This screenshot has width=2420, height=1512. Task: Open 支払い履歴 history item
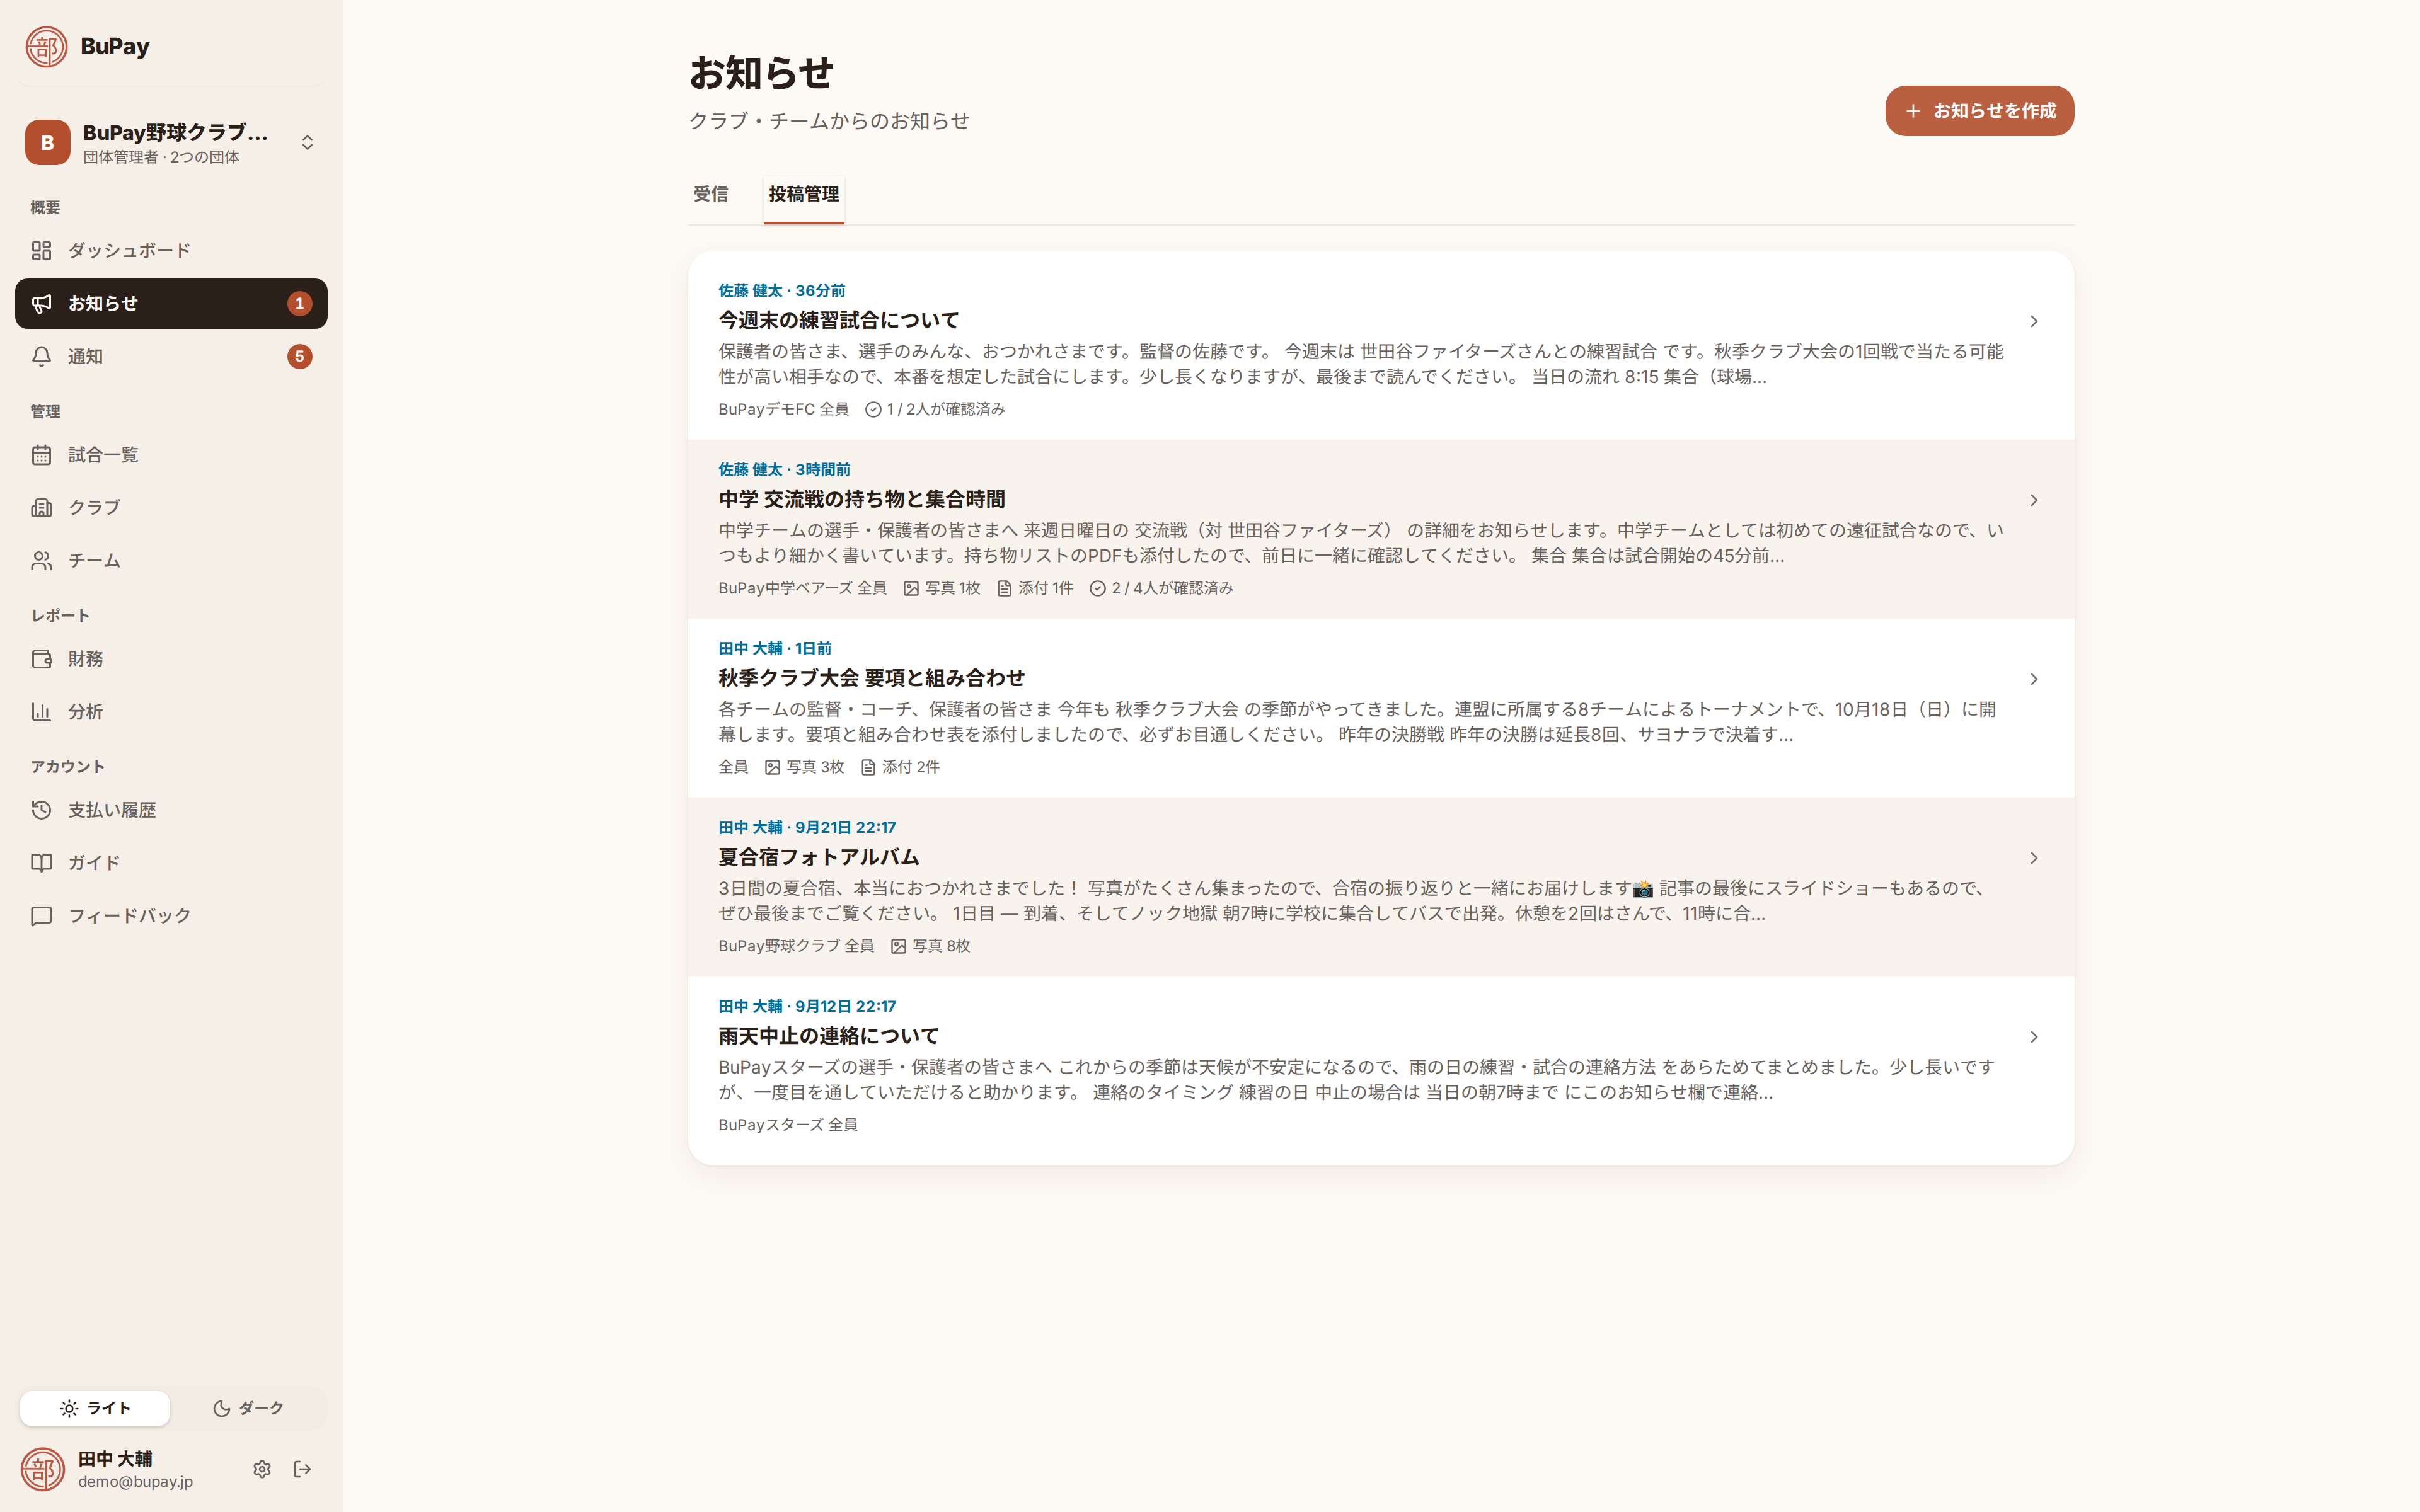pyautogui.click(x=171, y=810)
